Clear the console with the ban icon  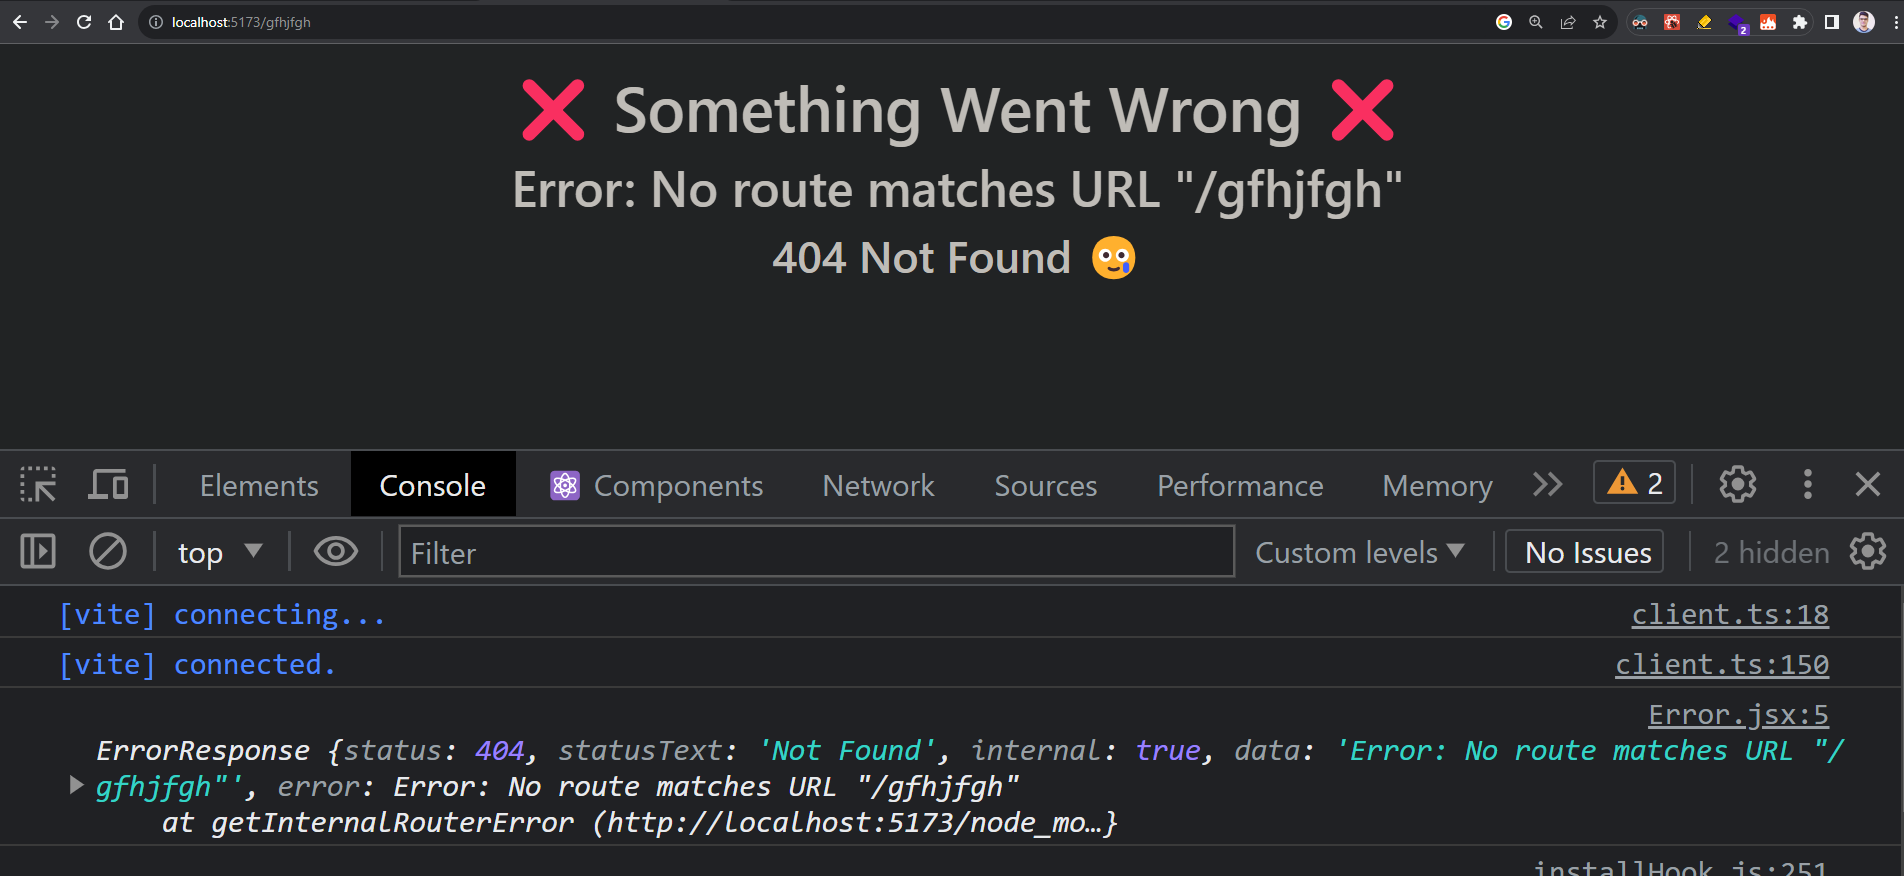[x=108, y=552]
